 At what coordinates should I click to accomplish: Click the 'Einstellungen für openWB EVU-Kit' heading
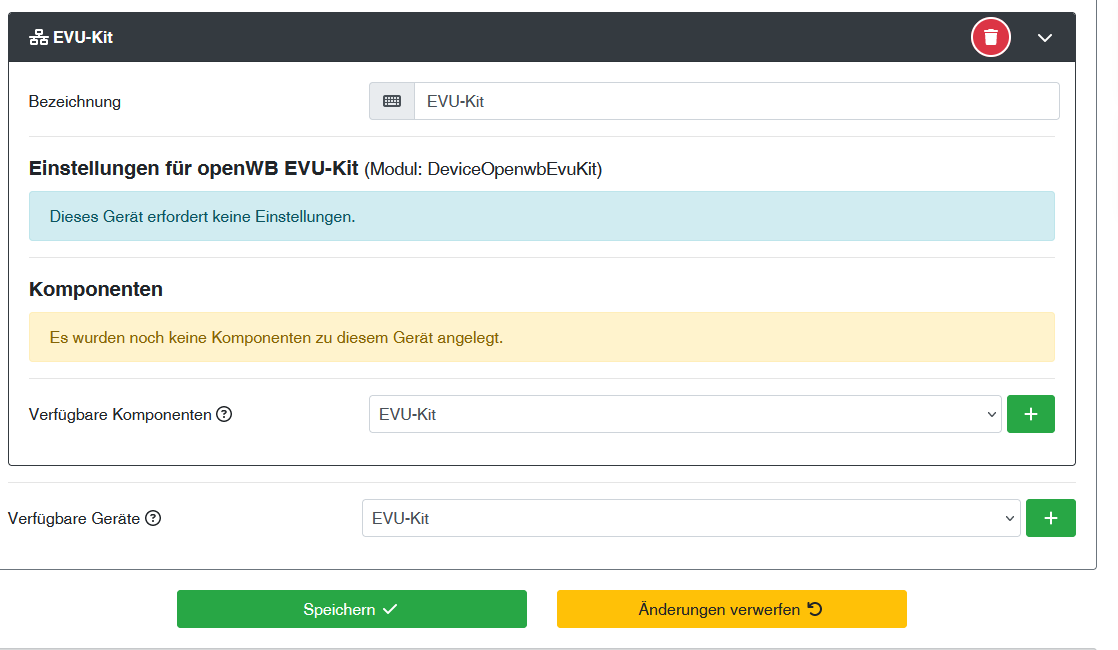193,168
